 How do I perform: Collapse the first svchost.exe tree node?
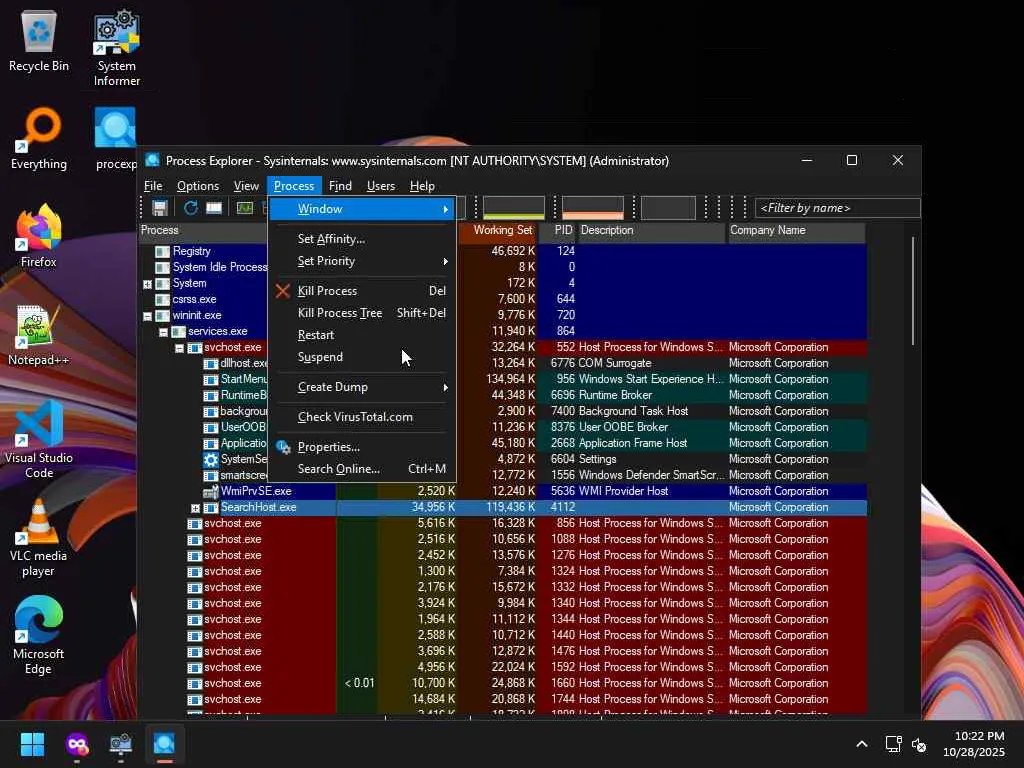(180, 348)
